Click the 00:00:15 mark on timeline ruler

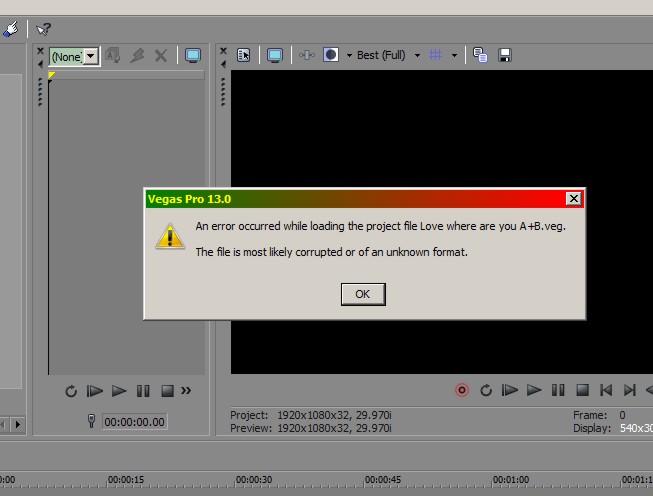(126, 480)
